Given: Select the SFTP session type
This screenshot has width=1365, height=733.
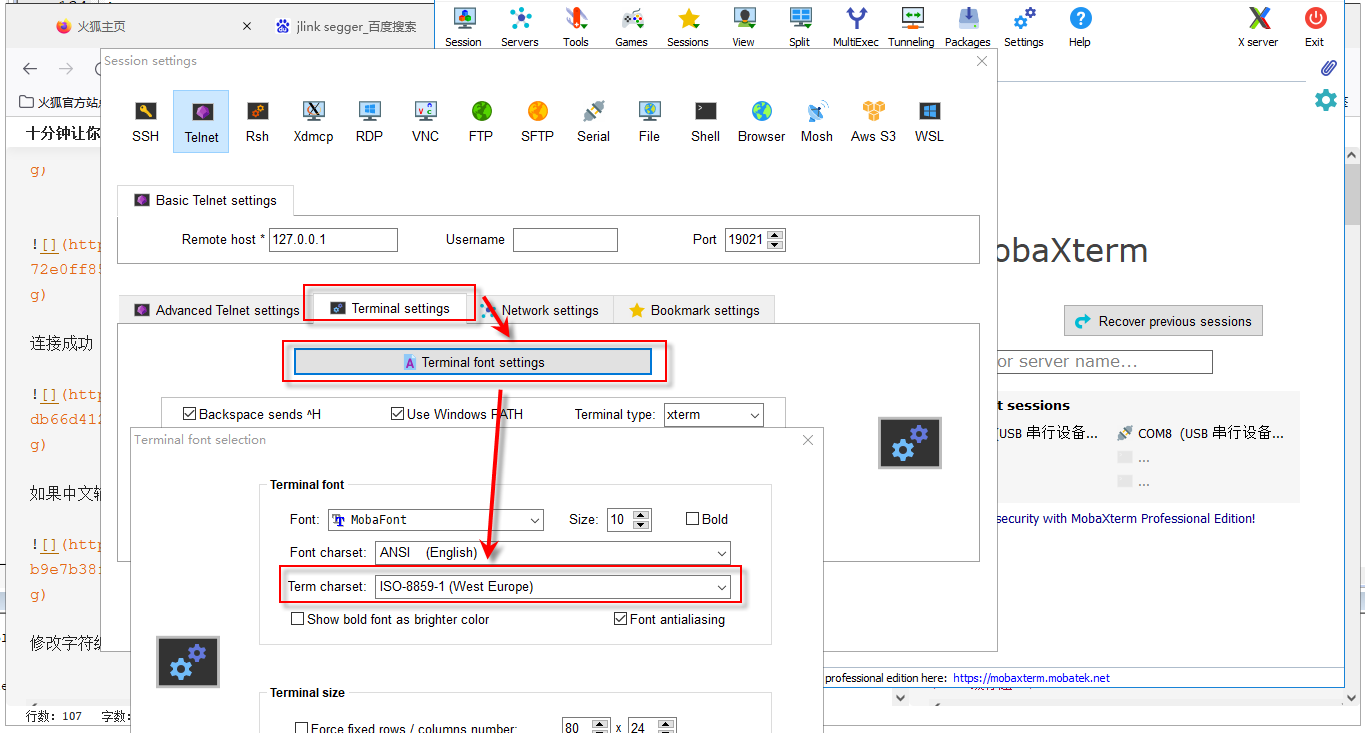Looking at the screenshot, I should click(x=537, y=121).
